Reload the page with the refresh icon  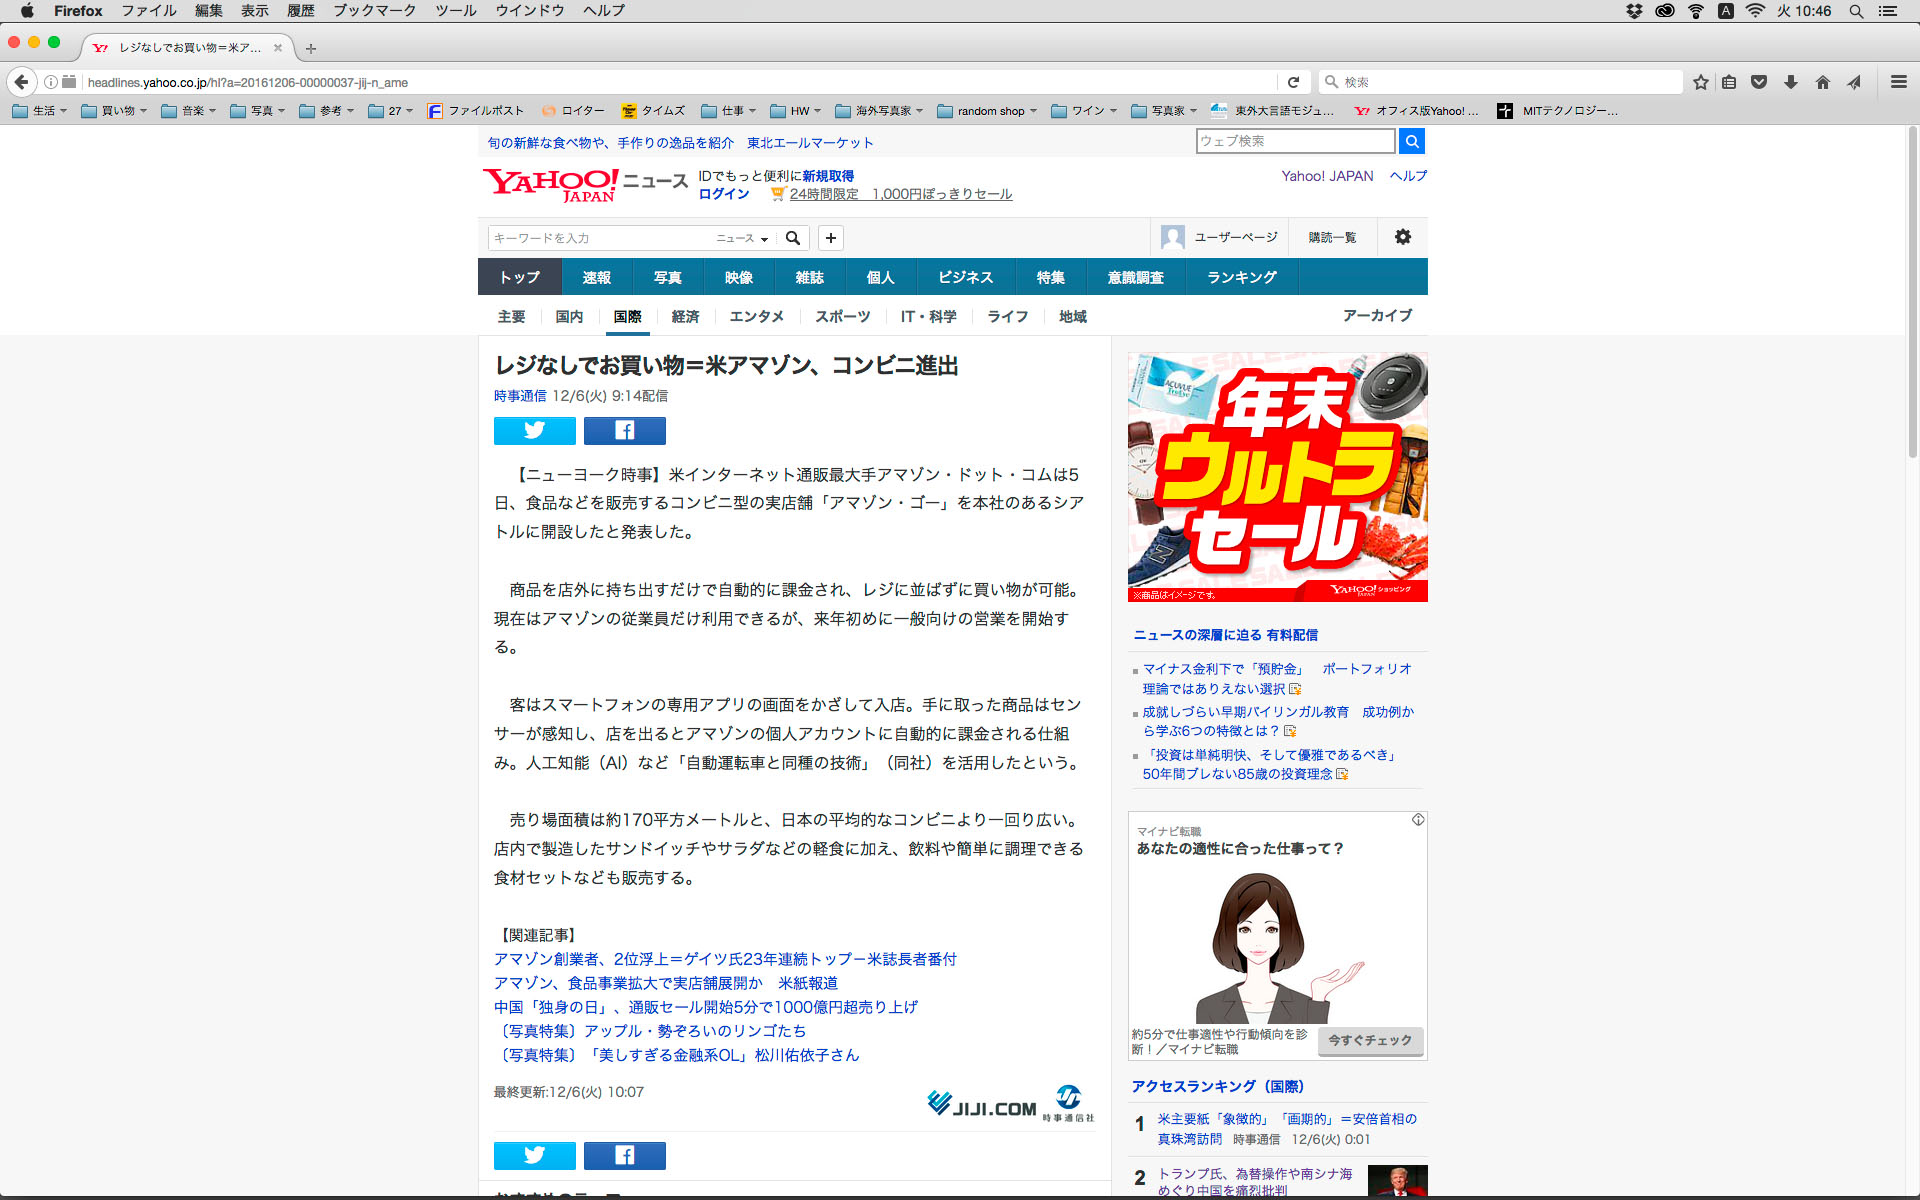pos(1293,82)
